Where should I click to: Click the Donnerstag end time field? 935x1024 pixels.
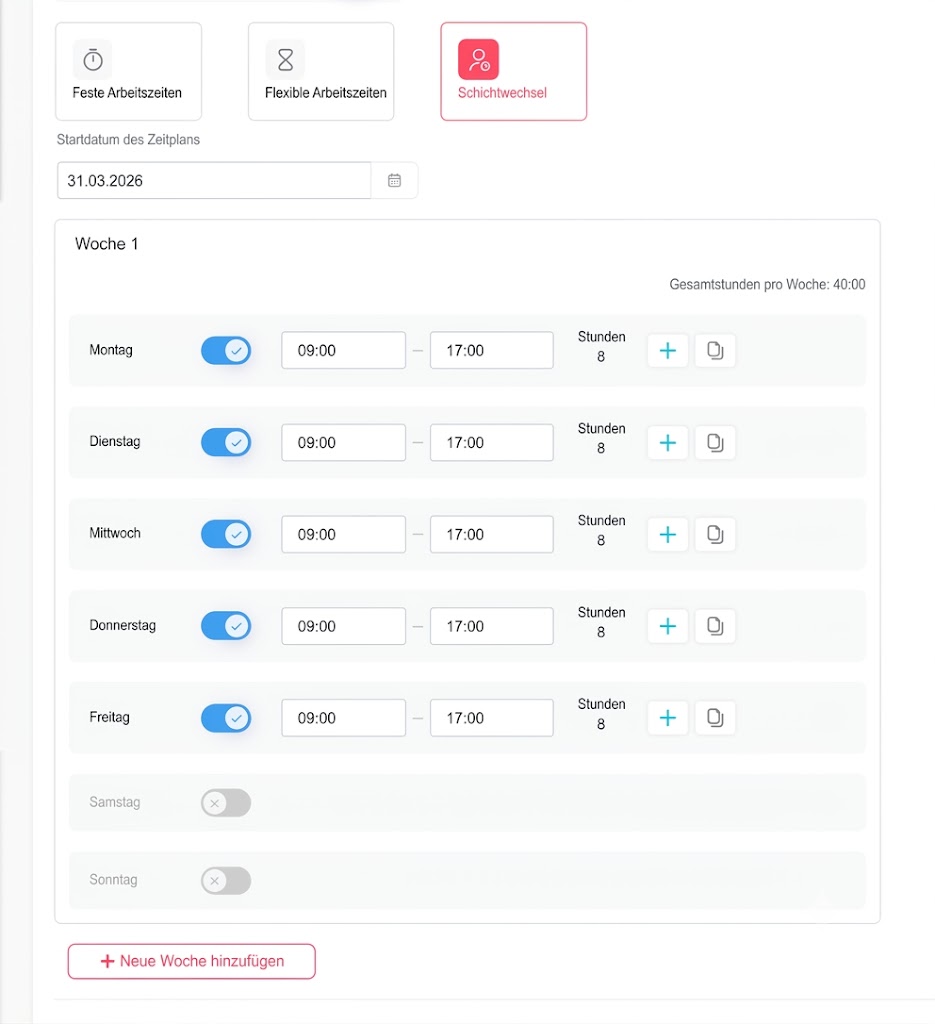(x=492, y=626)
